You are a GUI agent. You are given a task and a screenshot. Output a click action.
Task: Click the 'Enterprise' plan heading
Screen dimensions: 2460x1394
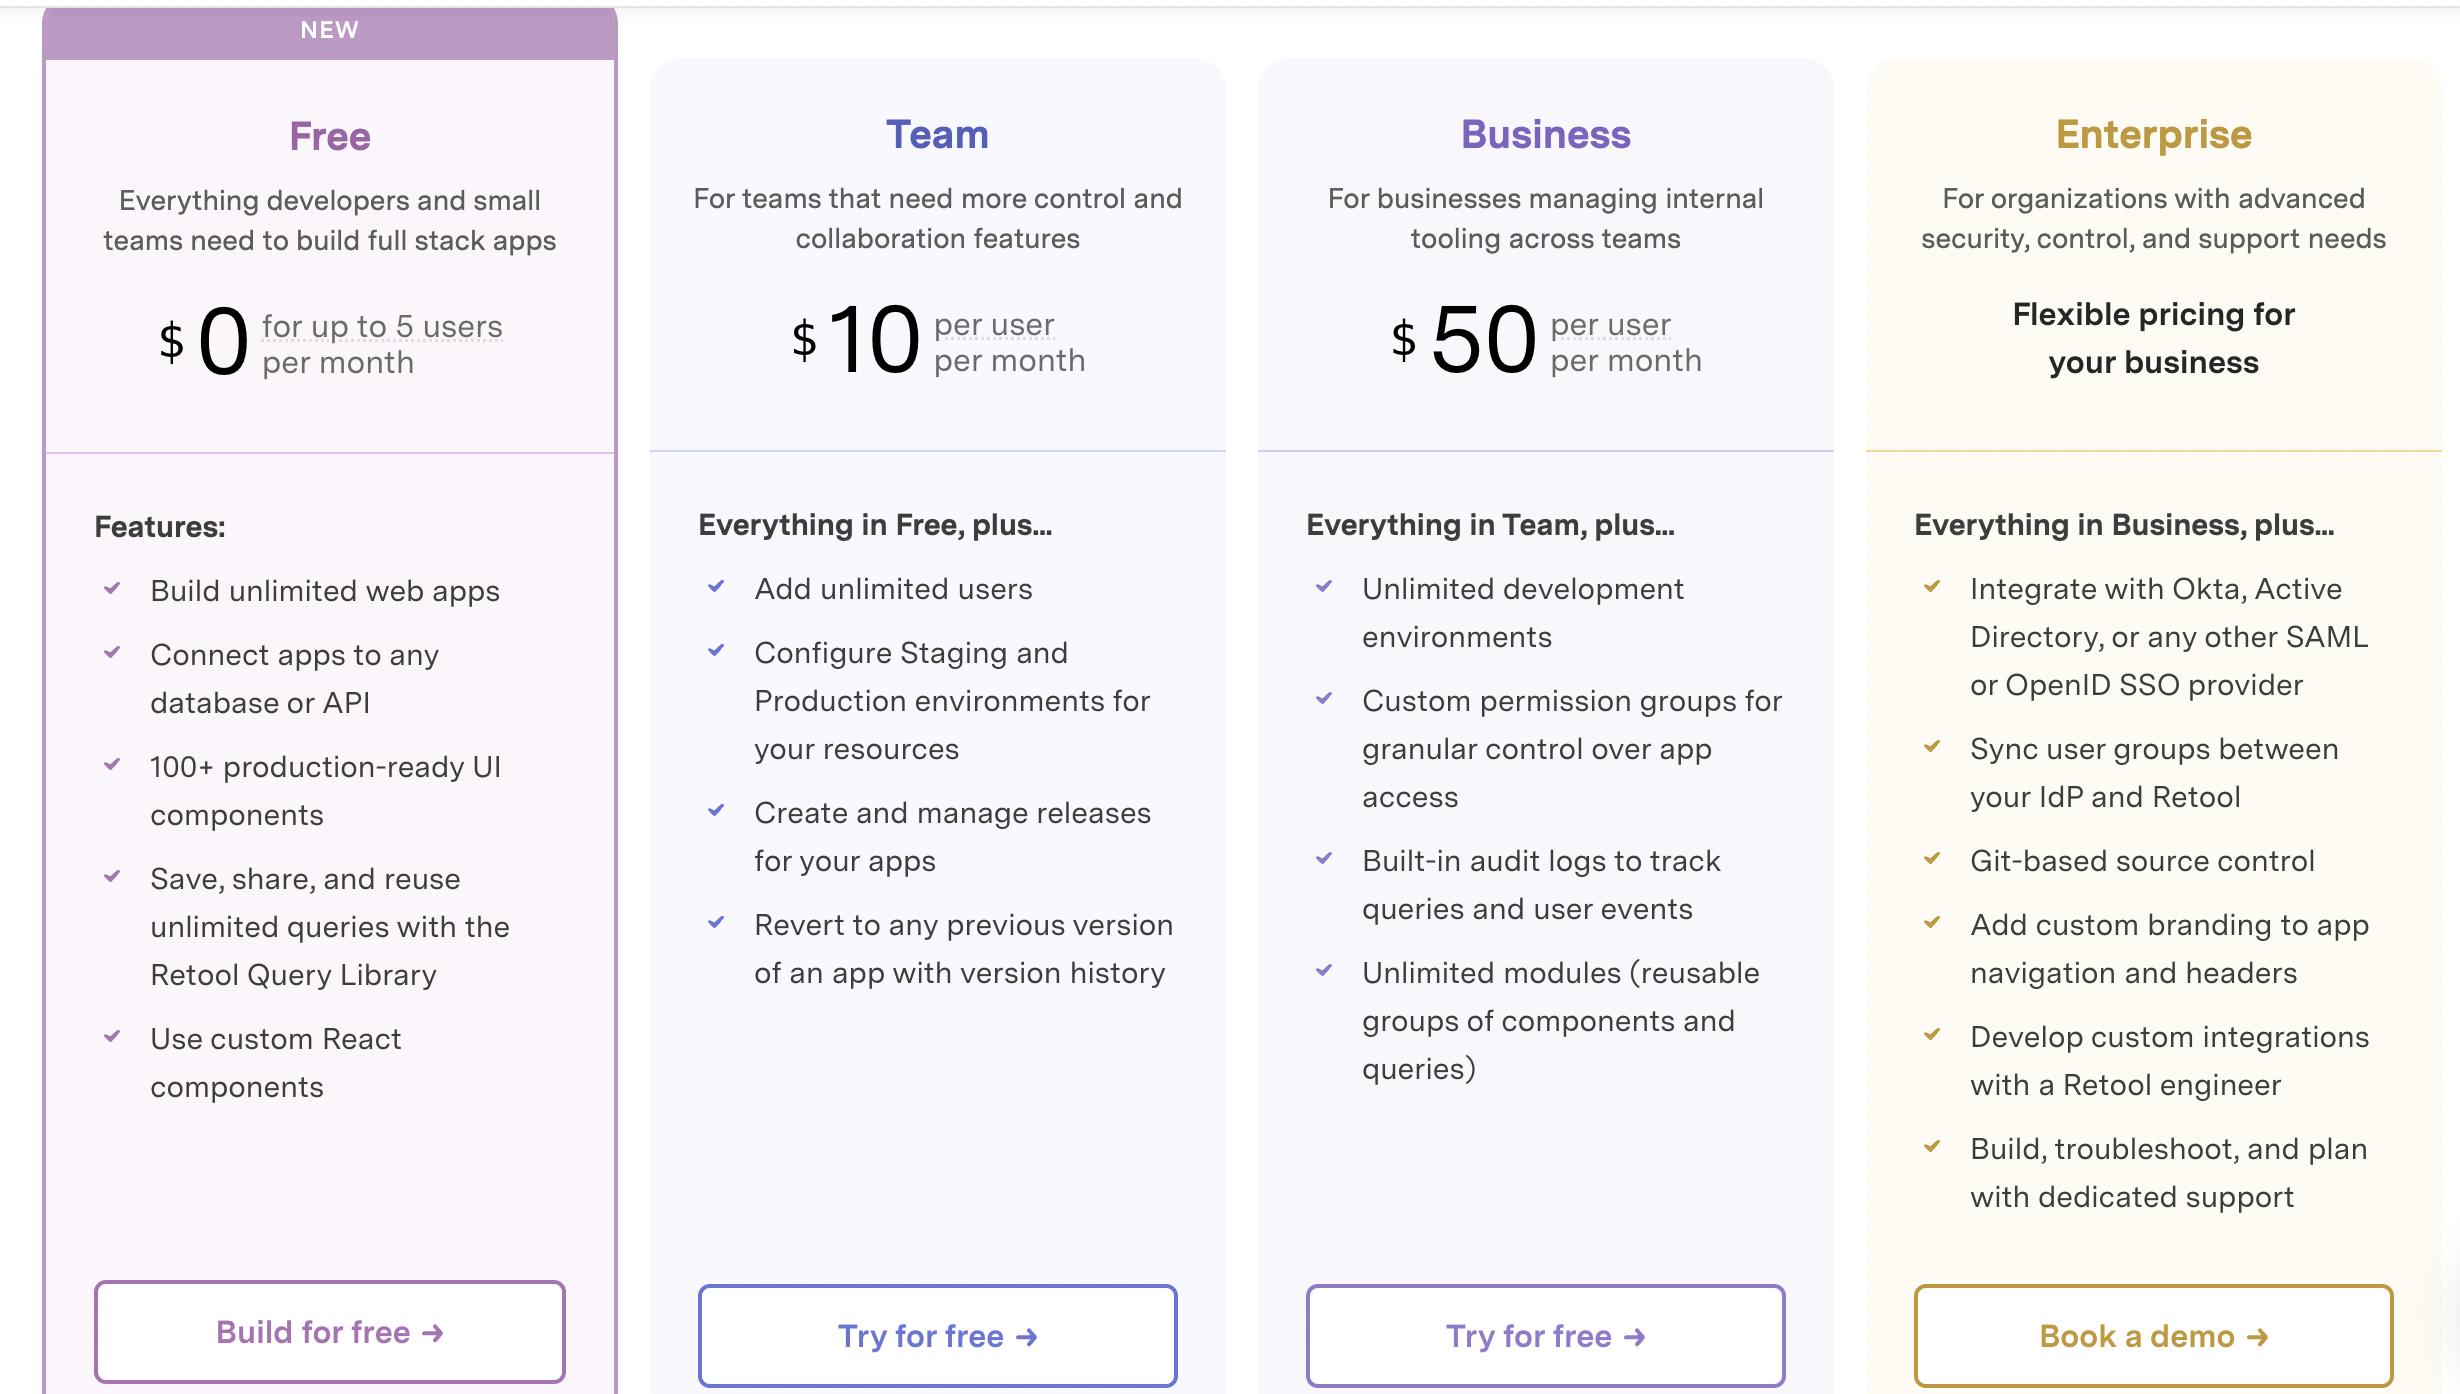tap(2153, 134)
